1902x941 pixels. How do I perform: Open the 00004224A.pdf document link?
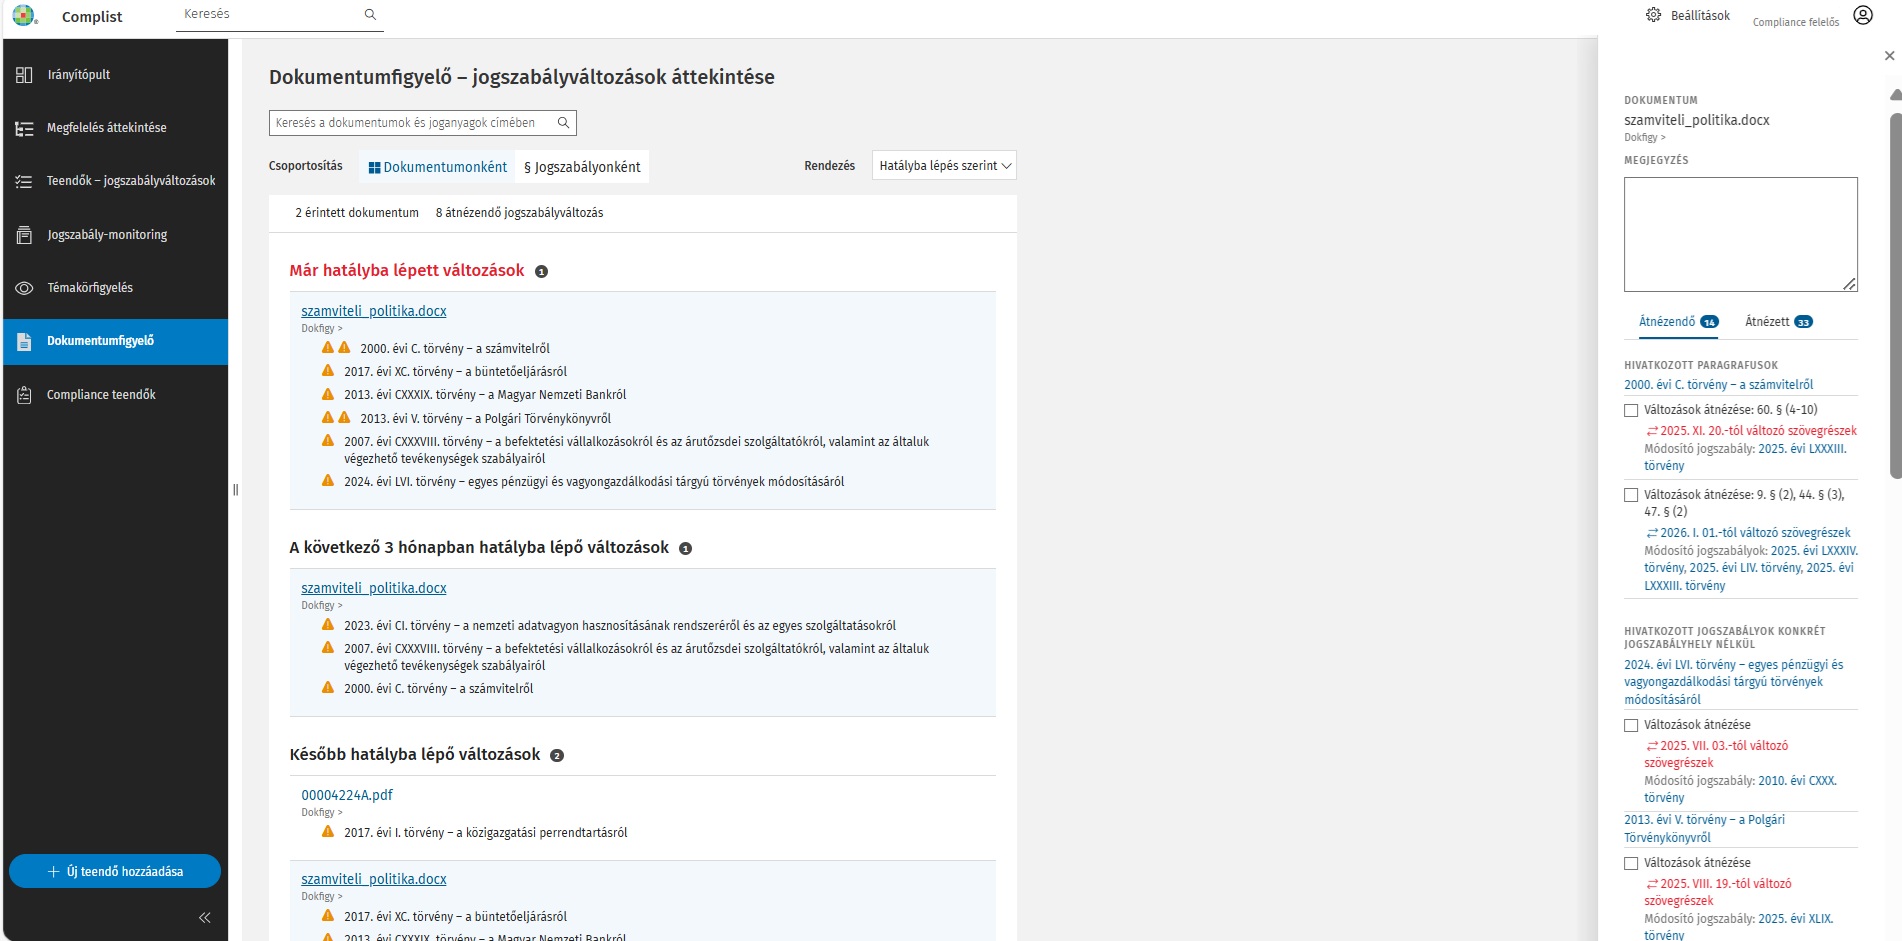347,795
